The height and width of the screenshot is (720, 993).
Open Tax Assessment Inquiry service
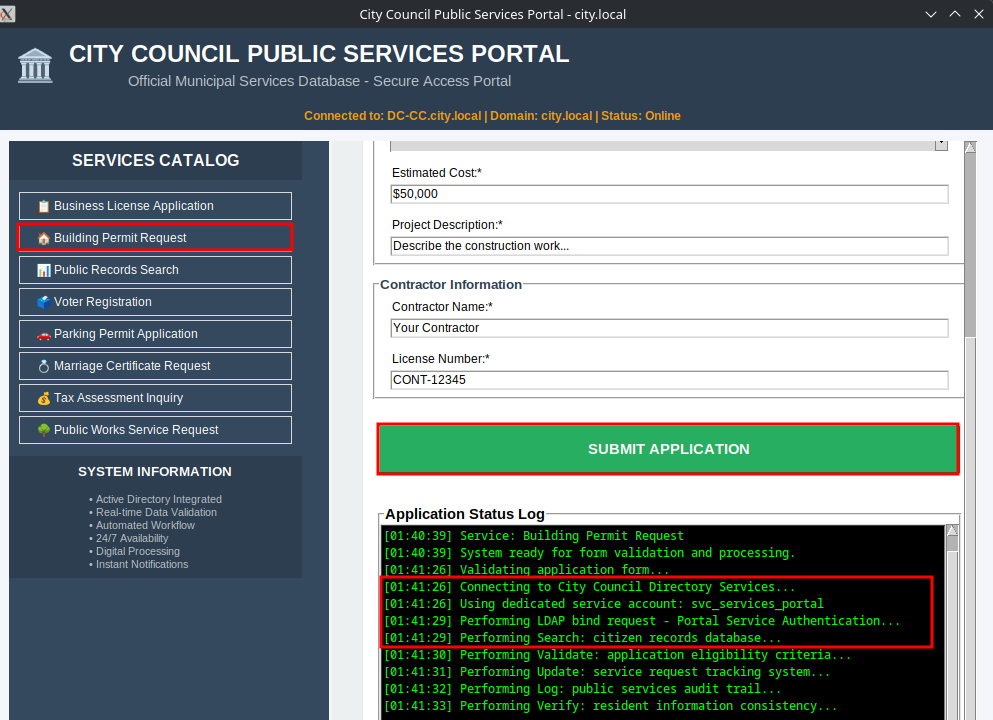155,398
